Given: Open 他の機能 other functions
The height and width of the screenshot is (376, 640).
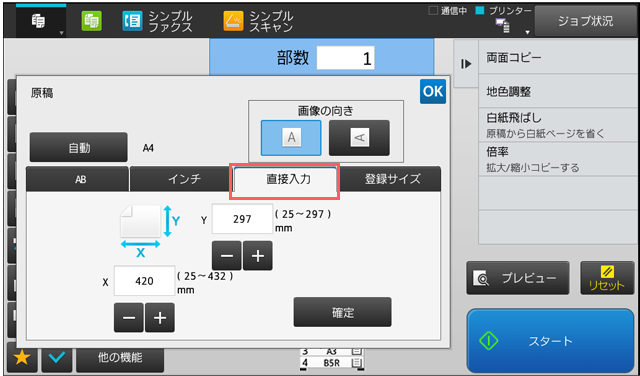Looking at the screenshot, I should 120,358.
